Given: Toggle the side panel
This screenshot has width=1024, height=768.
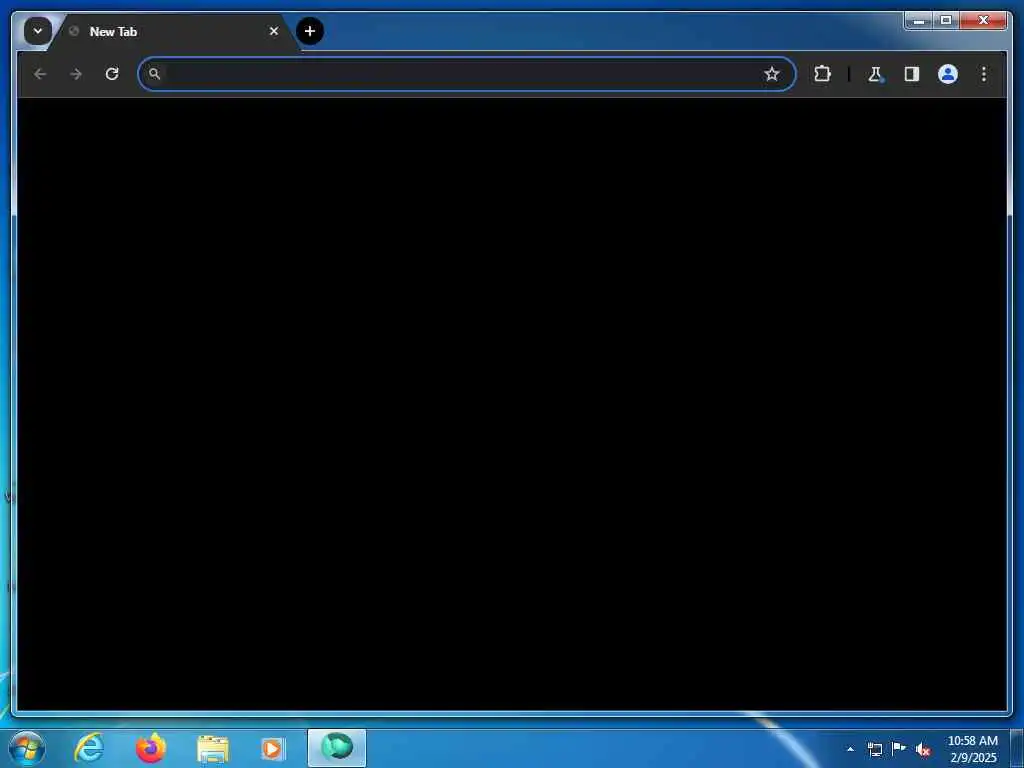Looking at the screenshot, I should click(x=912, y=74).
